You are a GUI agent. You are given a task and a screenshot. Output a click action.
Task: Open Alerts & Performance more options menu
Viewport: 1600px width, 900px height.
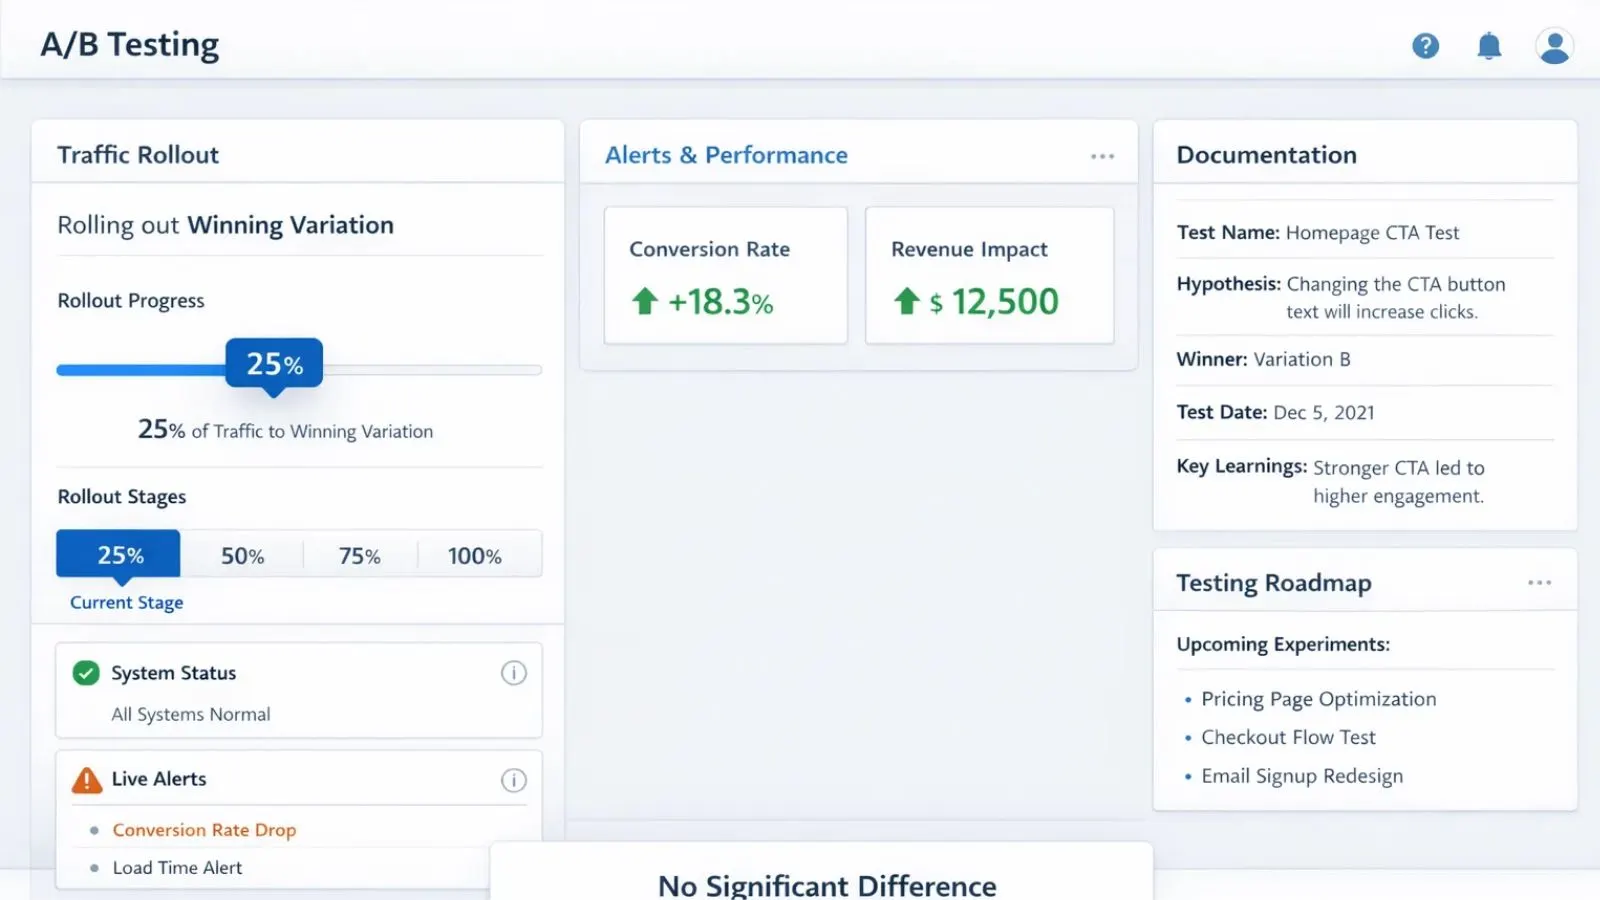[x=1102, y=156]
